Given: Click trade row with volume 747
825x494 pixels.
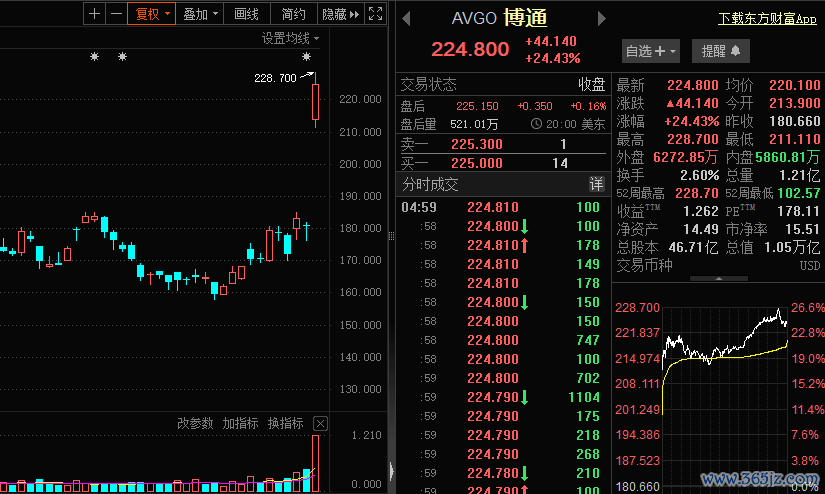Looking at the screenshot, I should pyautogui.click(x=502, y=340).
